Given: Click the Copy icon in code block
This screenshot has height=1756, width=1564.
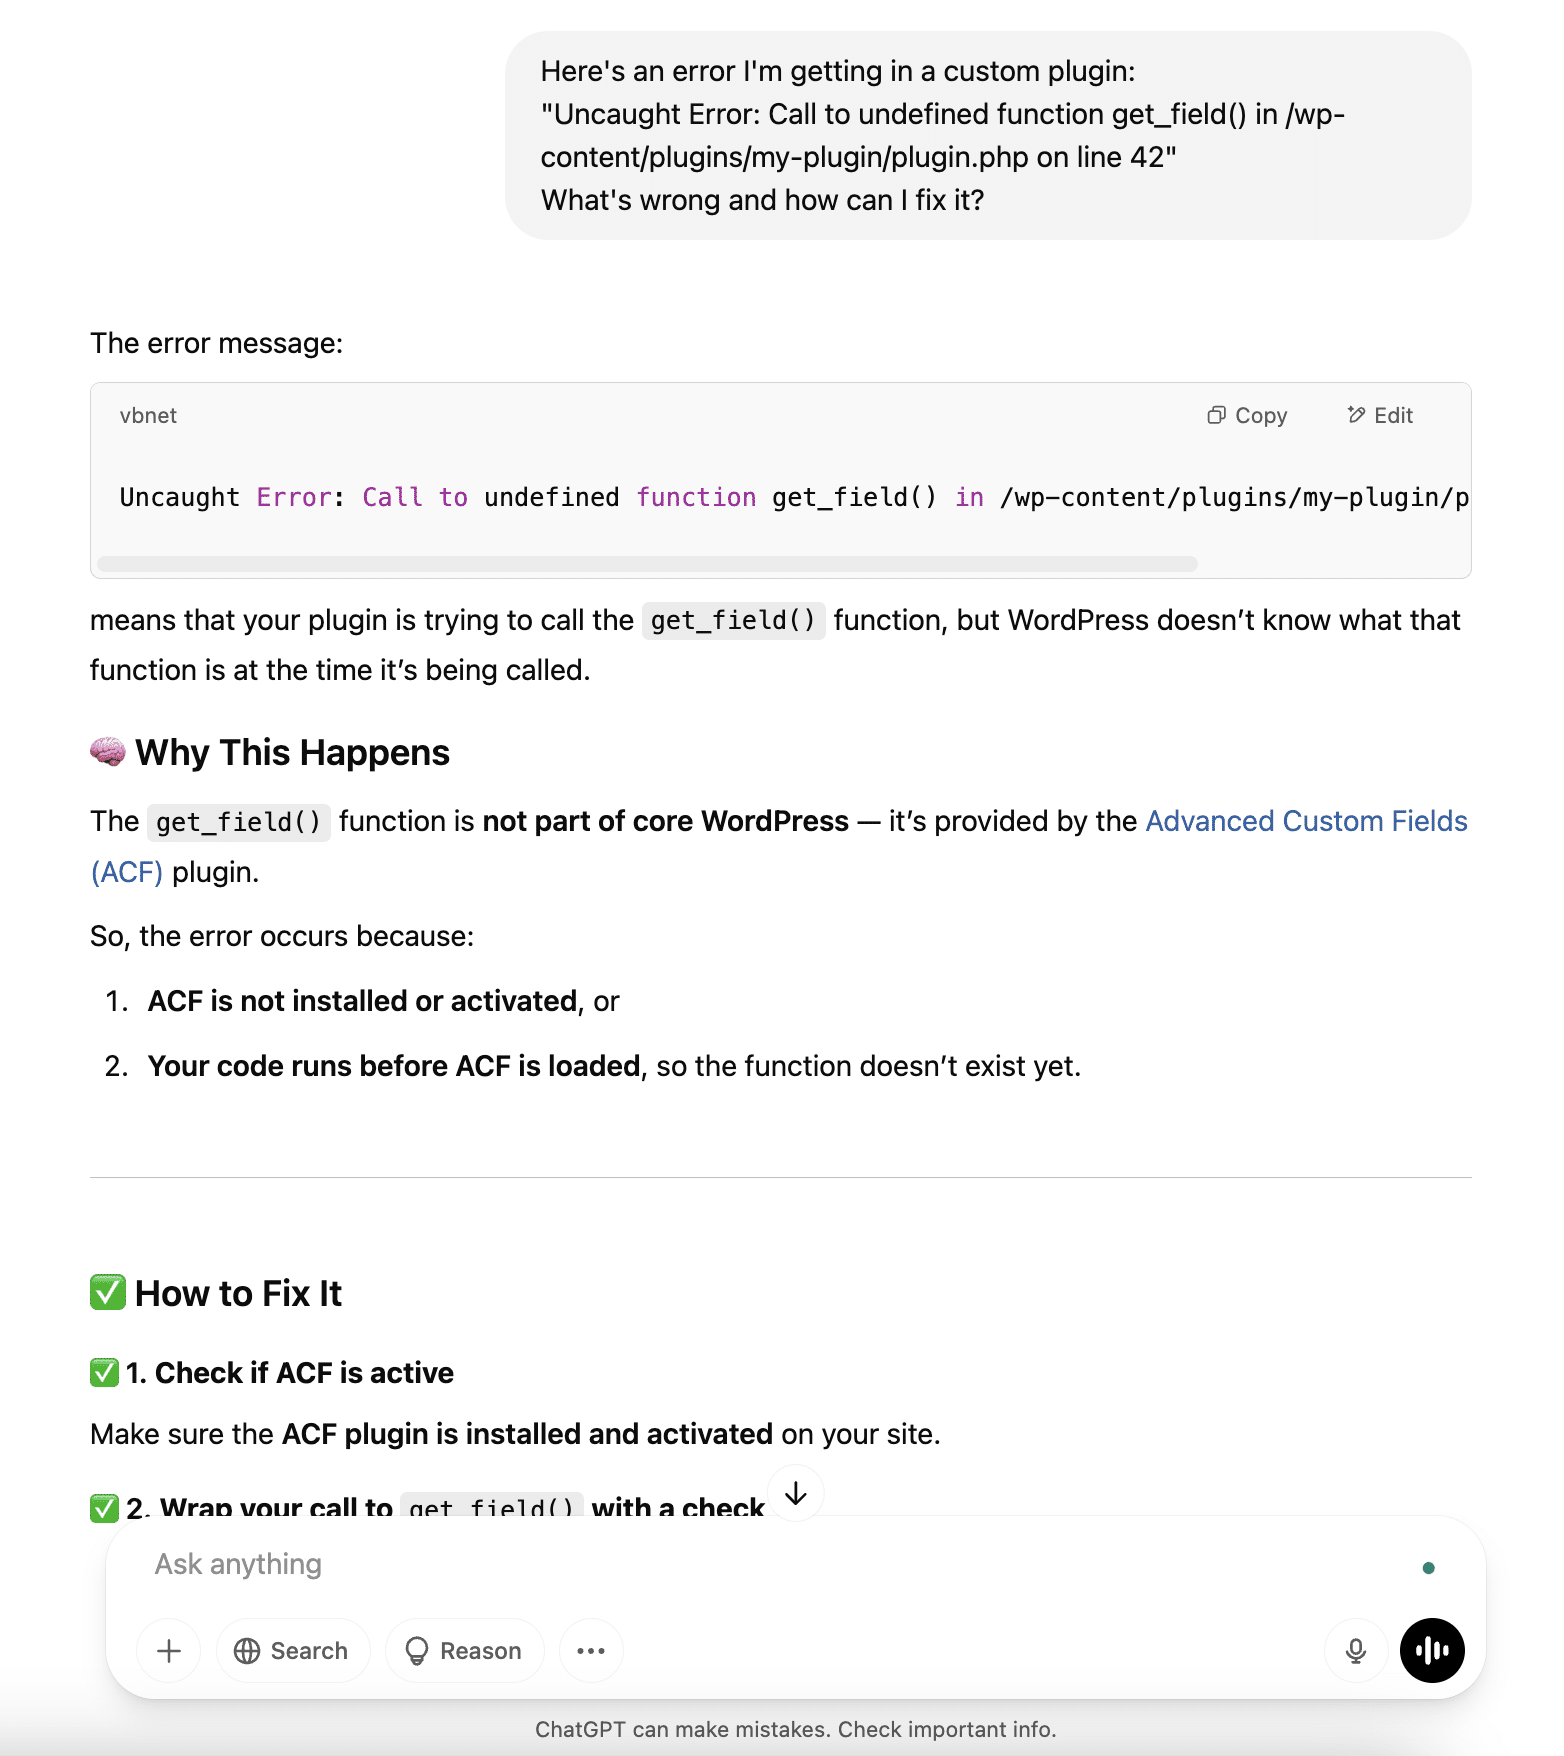Looking at the screenshot, I should coord(1216,415).
